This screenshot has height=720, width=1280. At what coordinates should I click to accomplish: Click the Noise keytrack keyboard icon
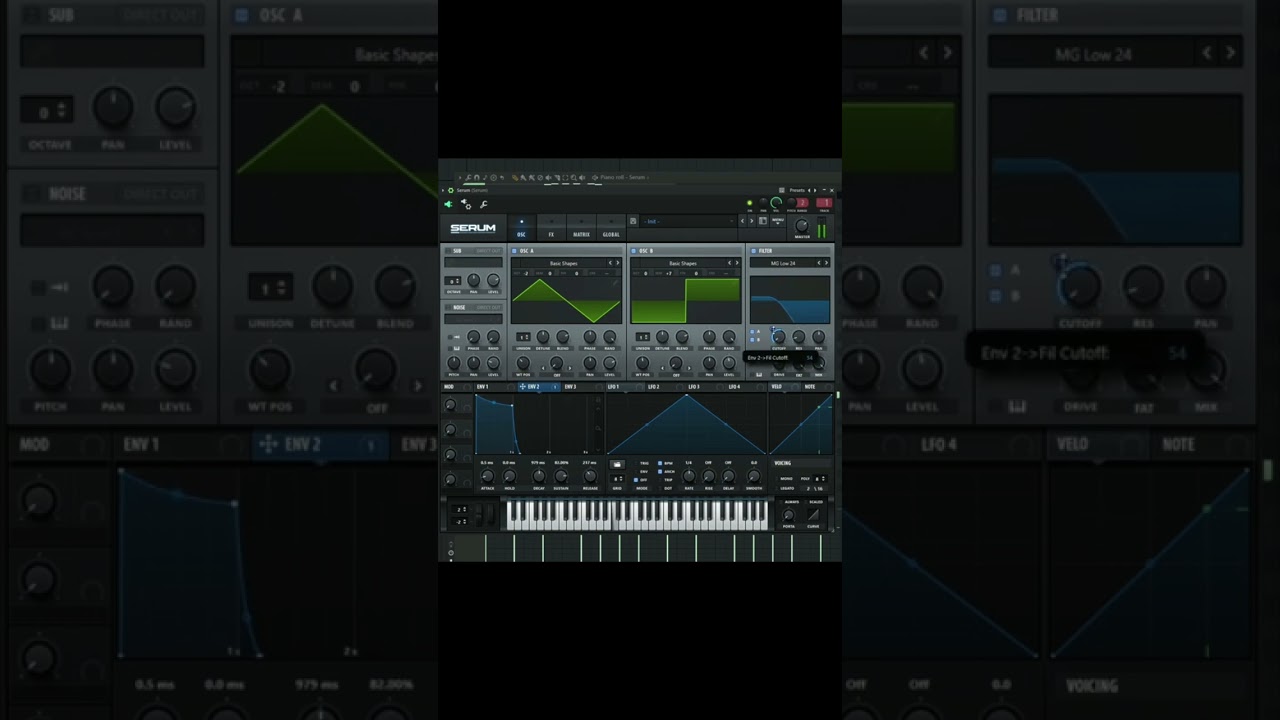point(455,348)
